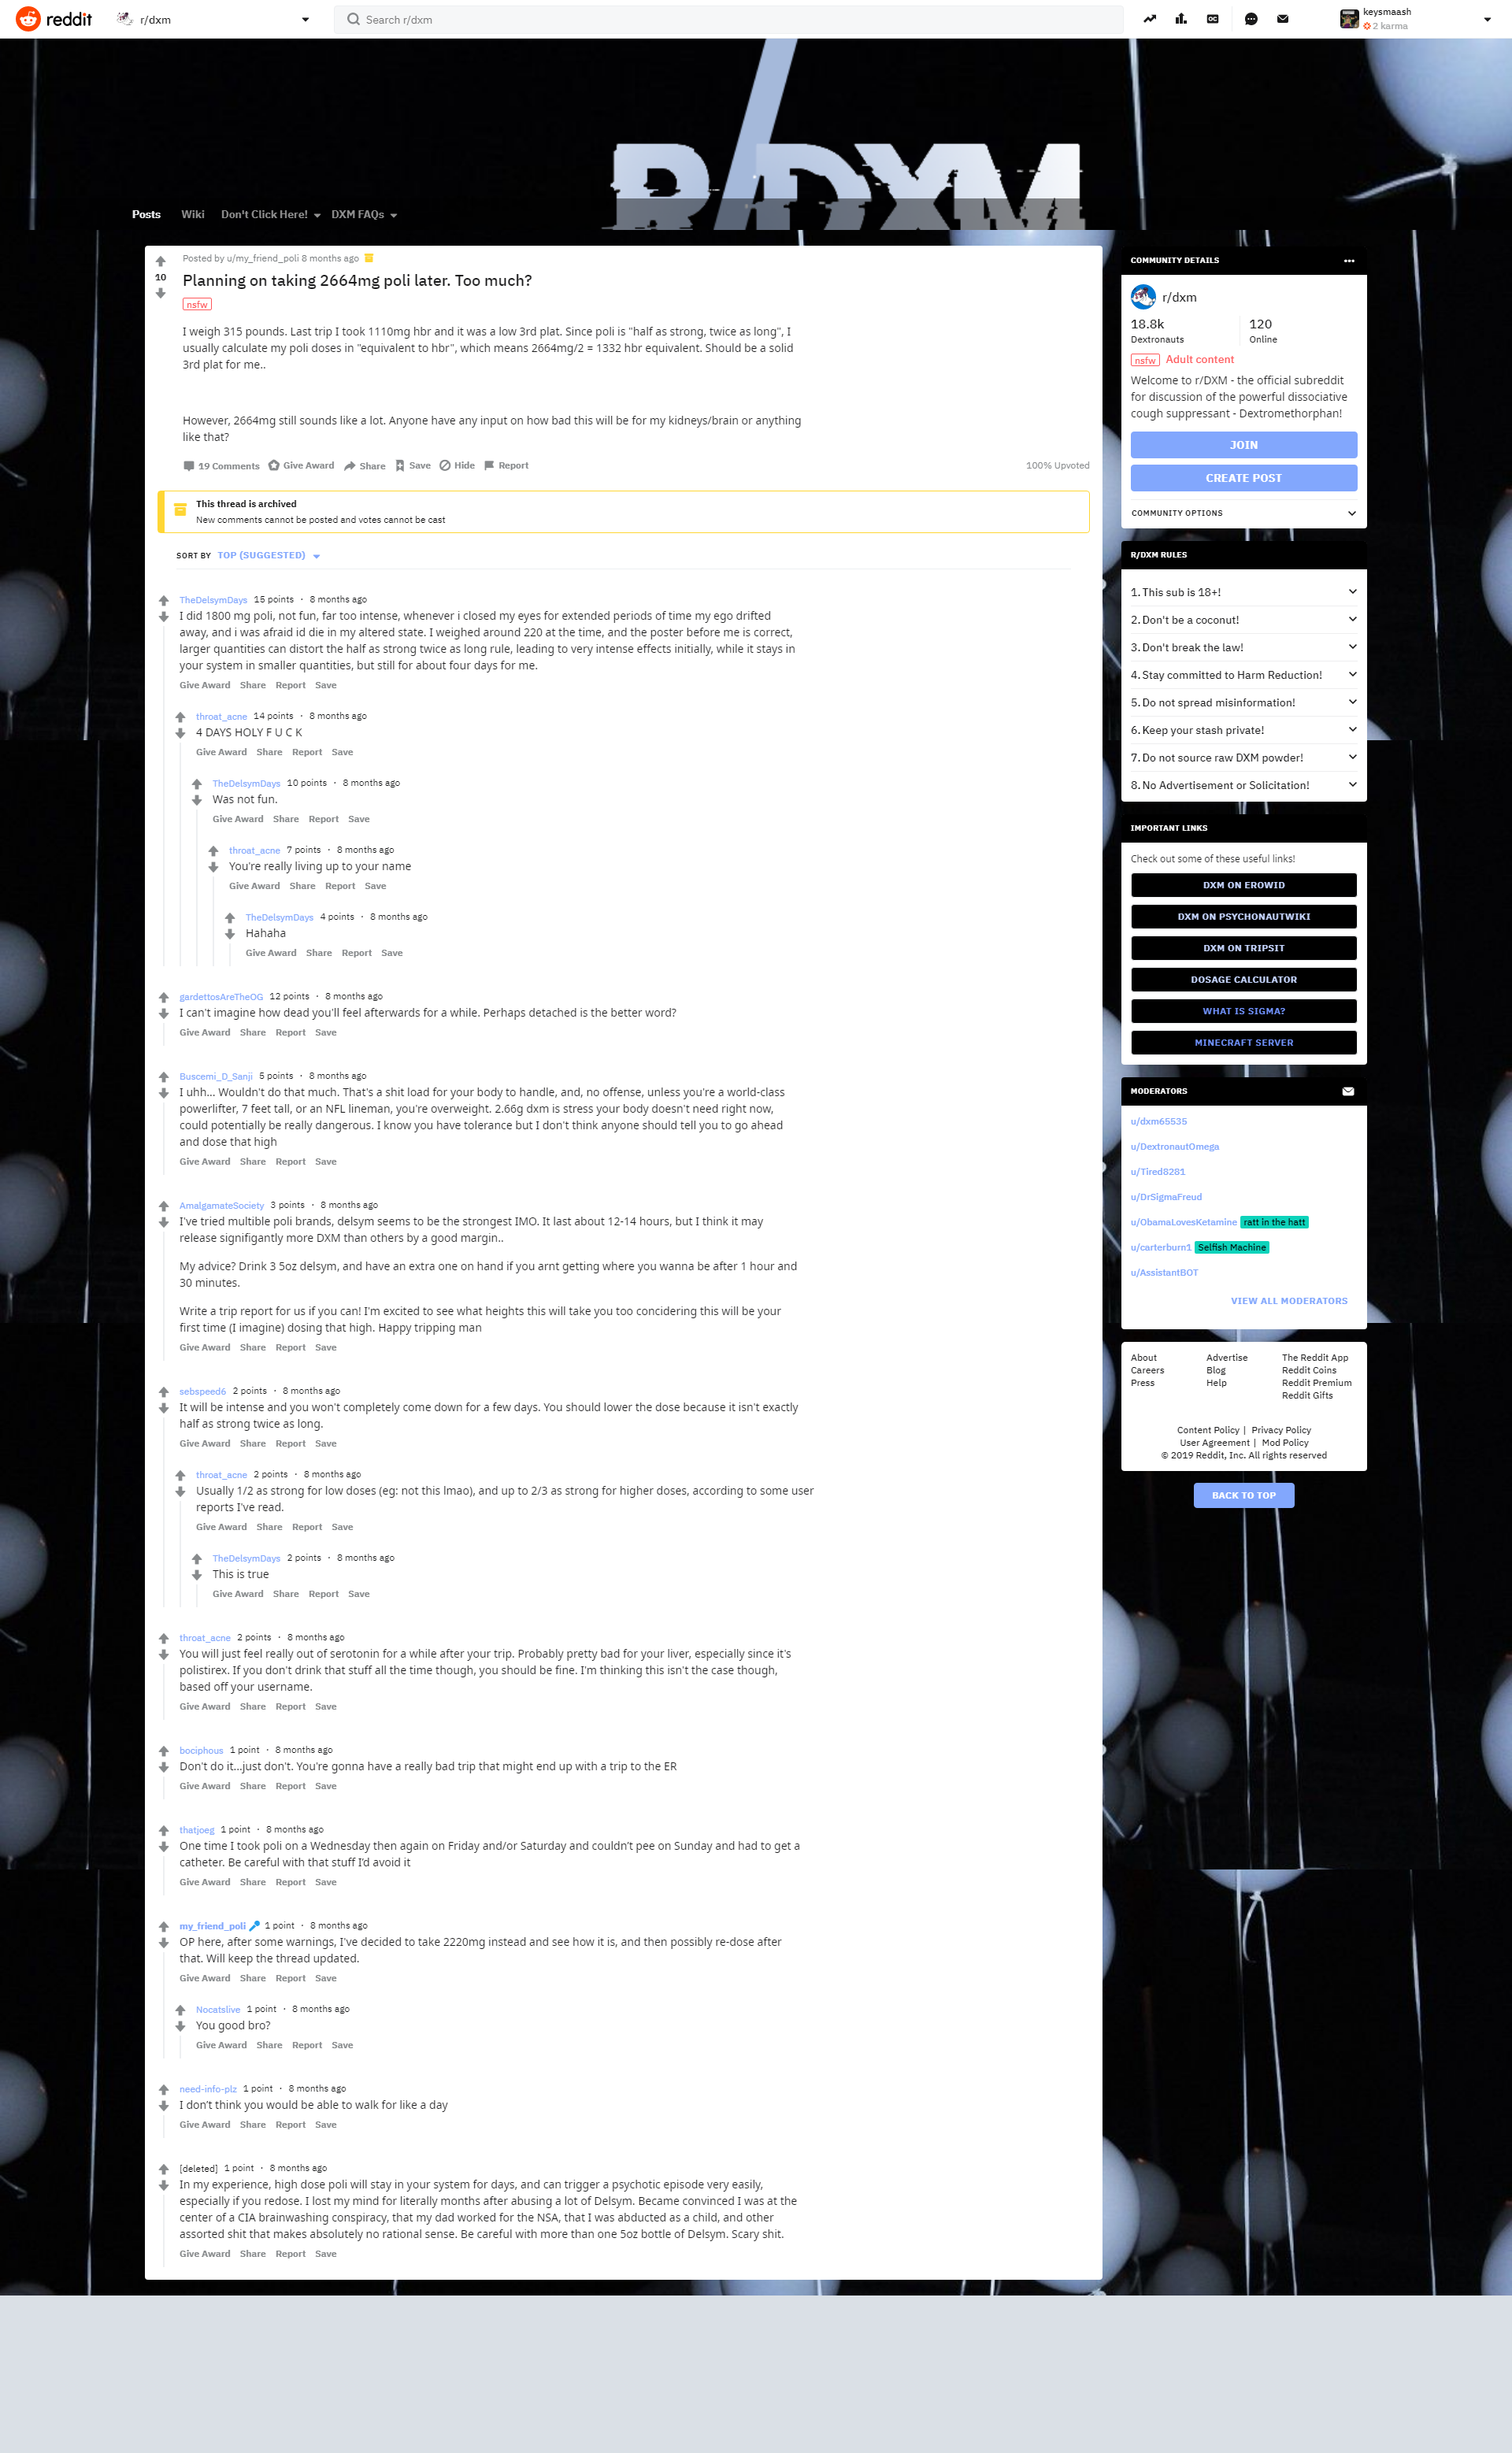Upvote sebspeed6's comment
The width and height of the screenshot is (1512, 2453).
(163, 1392)
